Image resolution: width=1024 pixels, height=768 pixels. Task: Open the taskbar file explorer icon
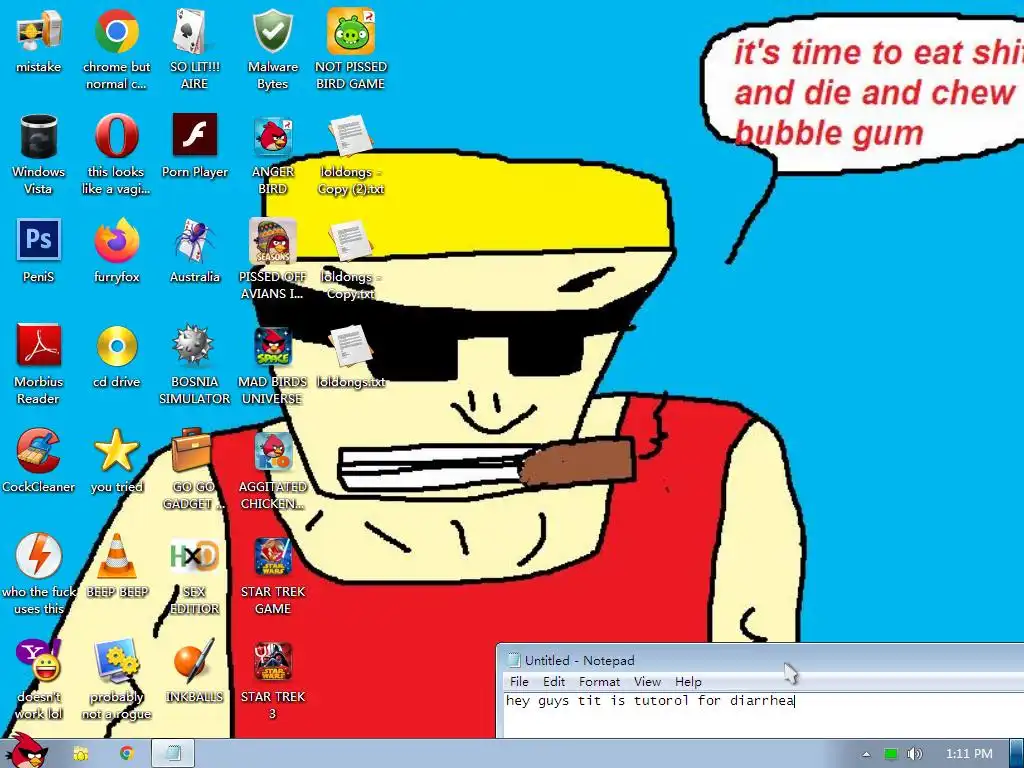pyautogui.click(x=80, y=754)
